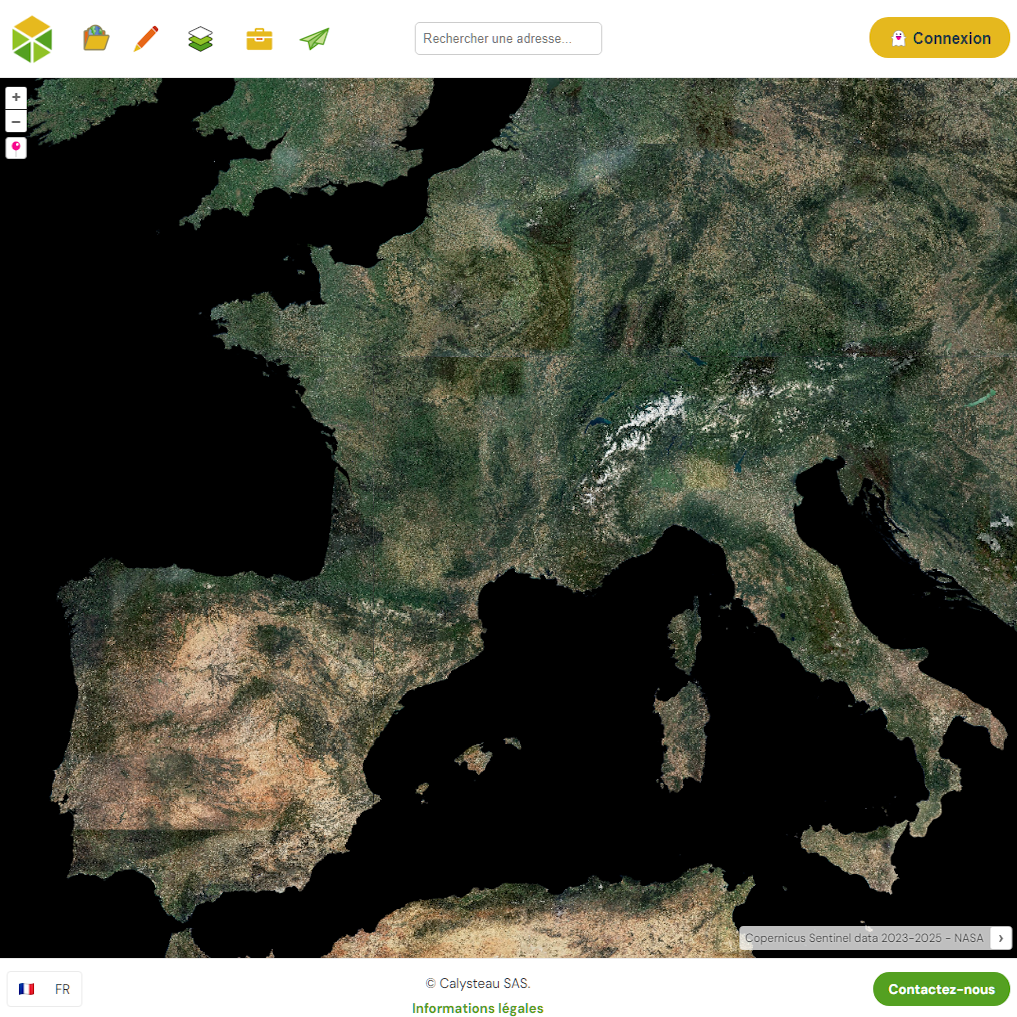
Task: Click the © Calysteau SAS. text
Action: click(478, 983)
